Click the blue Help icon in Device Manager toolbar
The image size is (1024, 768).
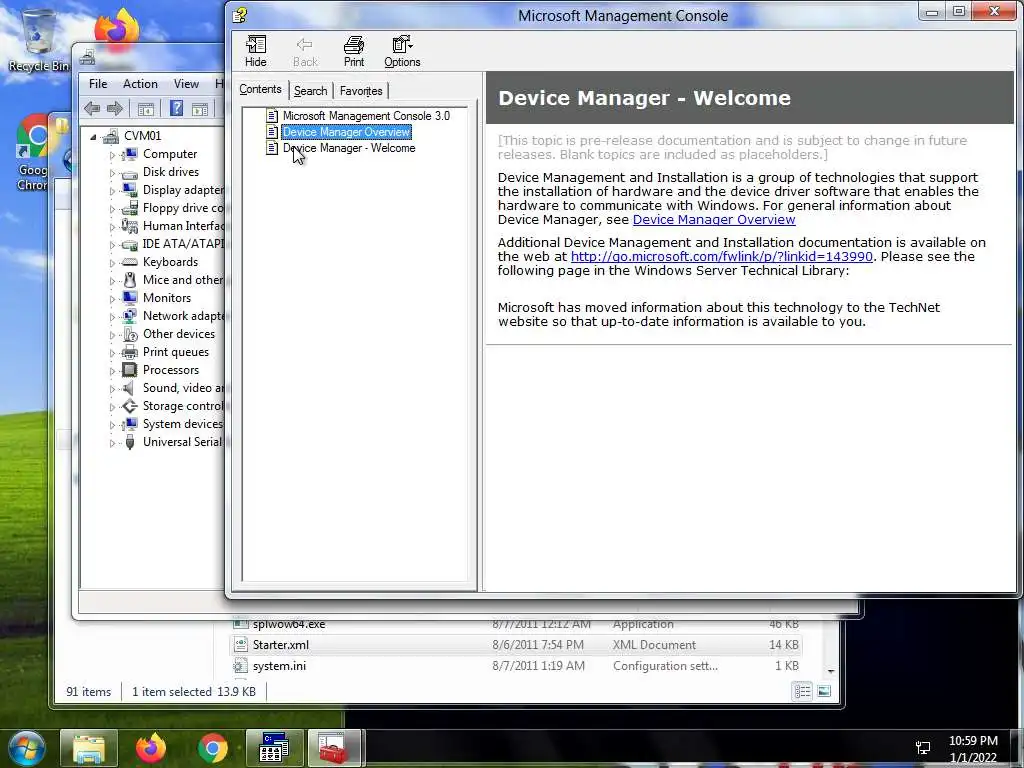176,108
